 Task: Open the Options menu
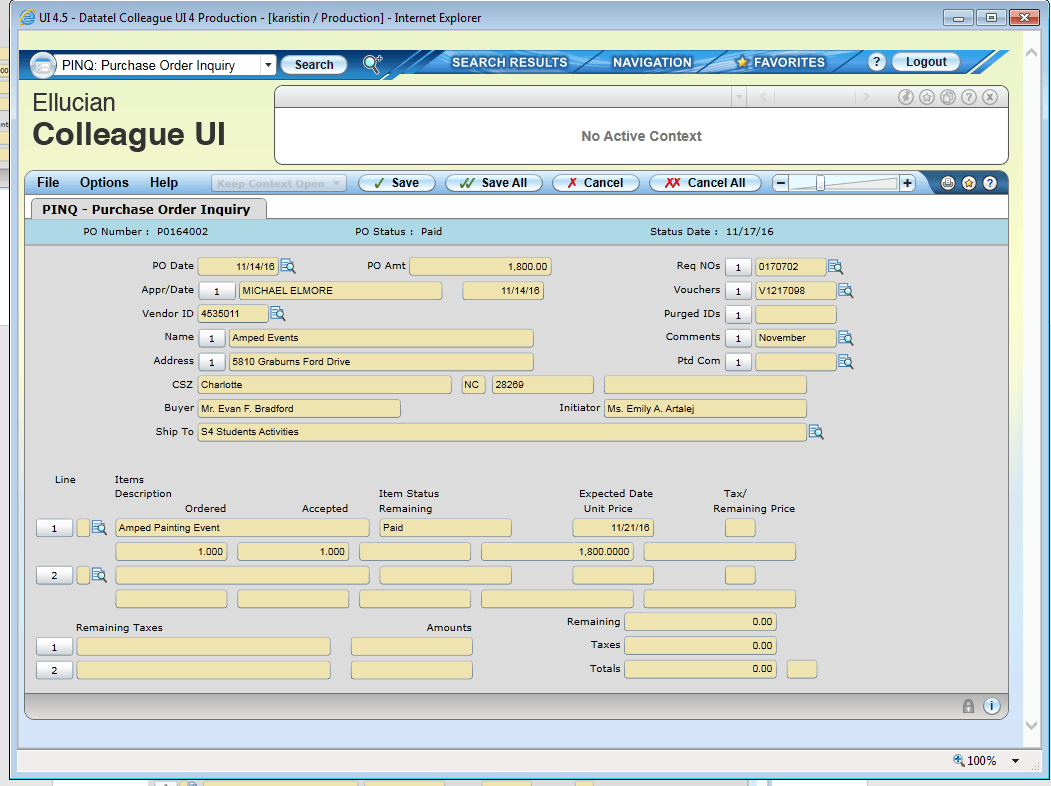click(x=104, y=183)
